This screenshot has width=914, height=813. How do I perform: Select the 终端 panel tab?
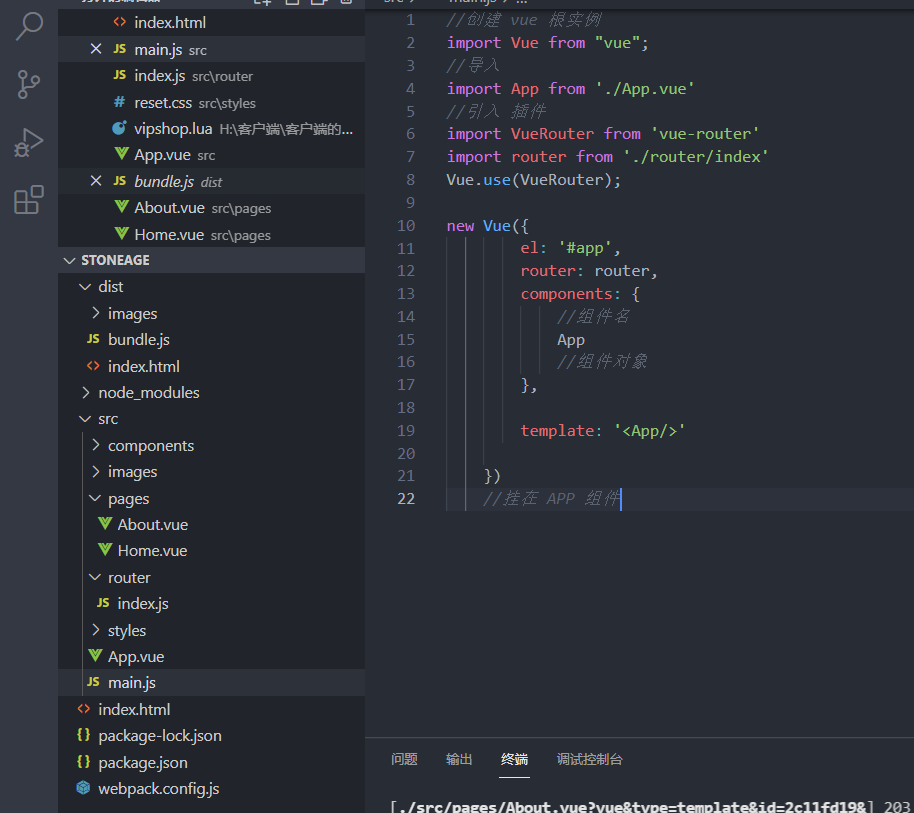(514, 759)
